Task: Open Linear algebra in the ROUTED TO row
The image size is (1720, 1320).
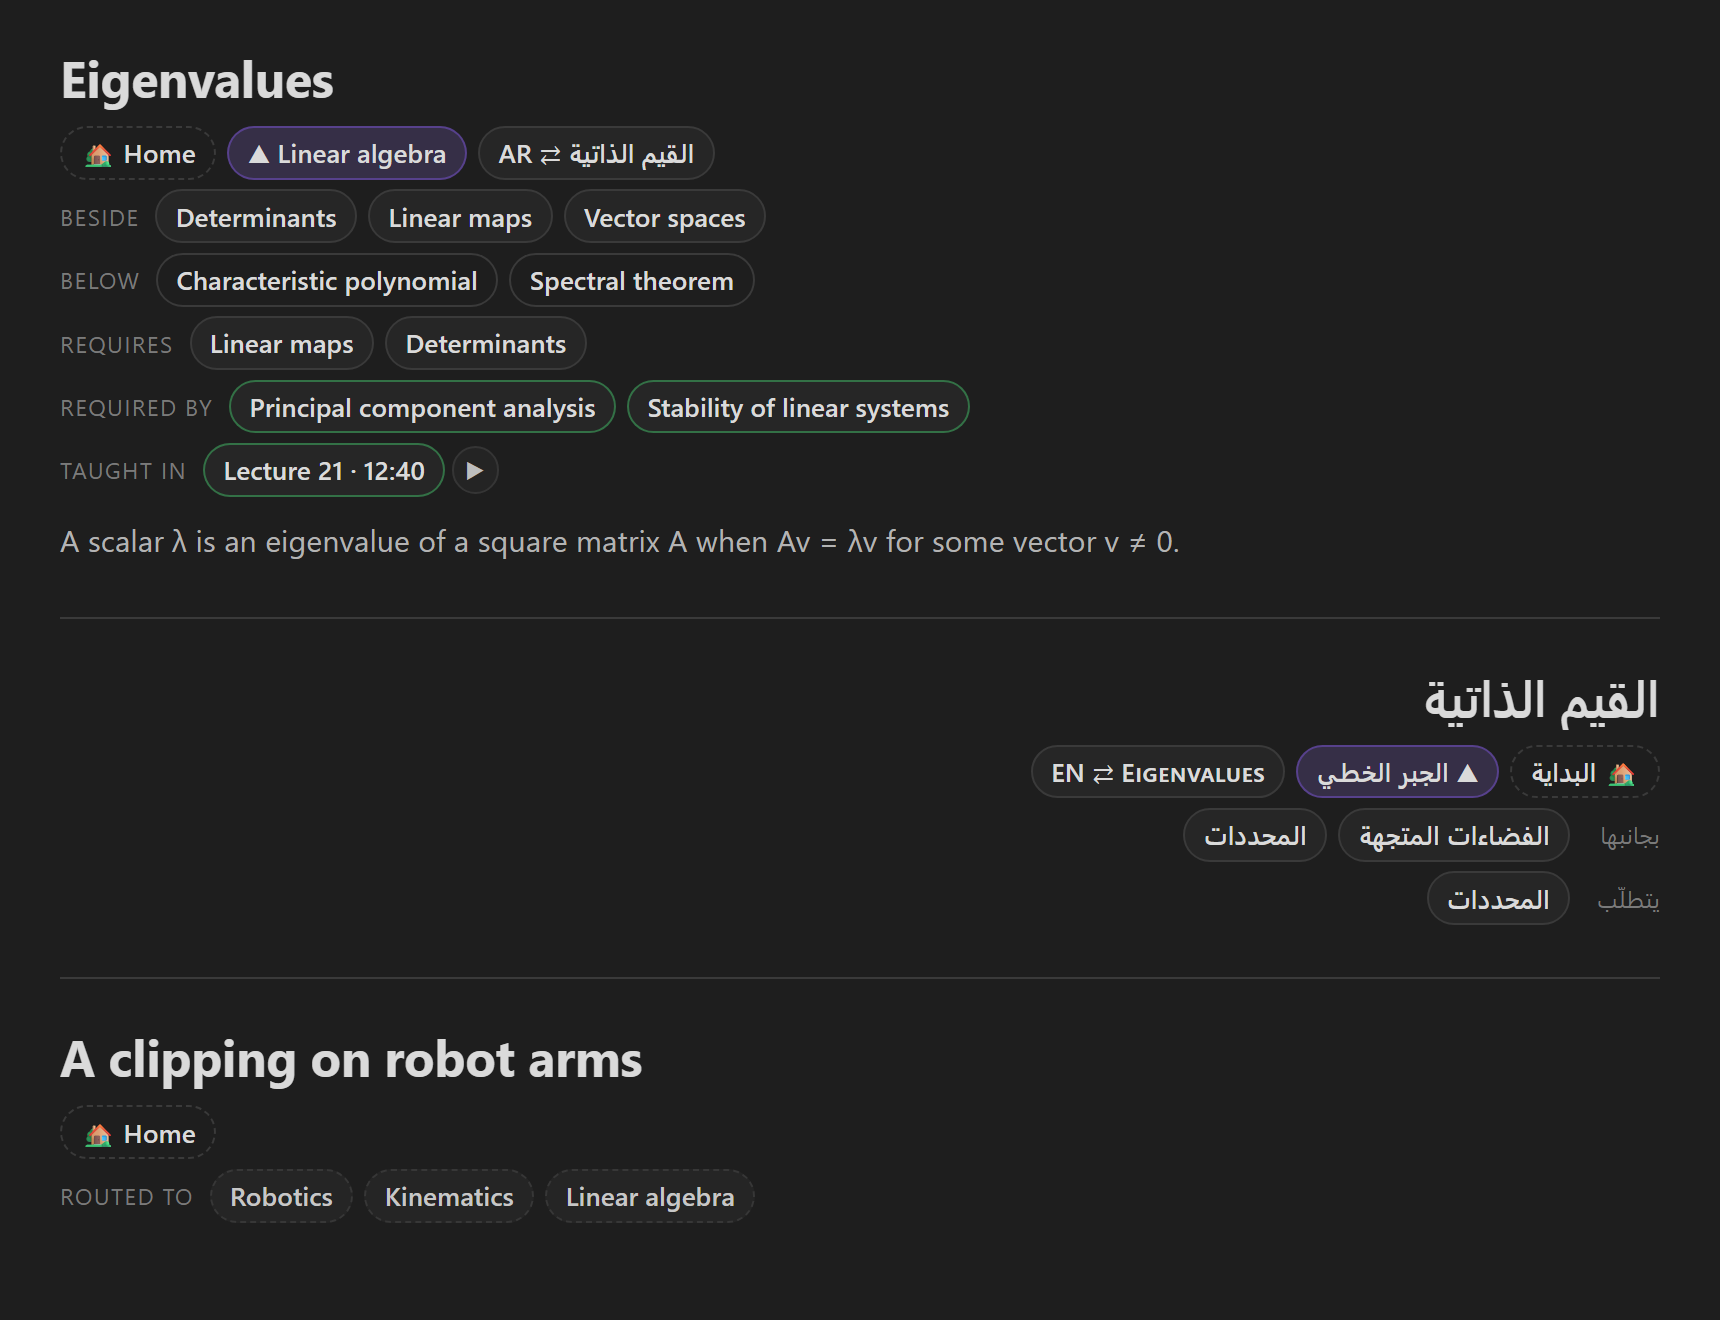Action: 650,1196
